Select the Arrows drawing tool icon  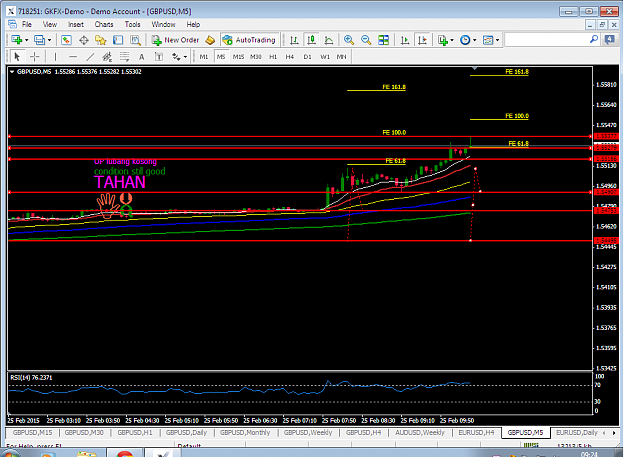tap(176, 57)
